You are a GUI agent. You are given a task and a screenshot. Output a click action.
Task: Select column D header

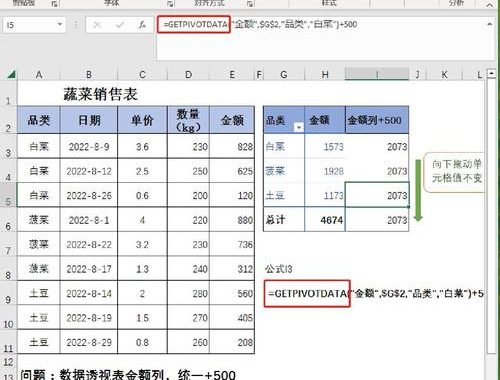188,74
